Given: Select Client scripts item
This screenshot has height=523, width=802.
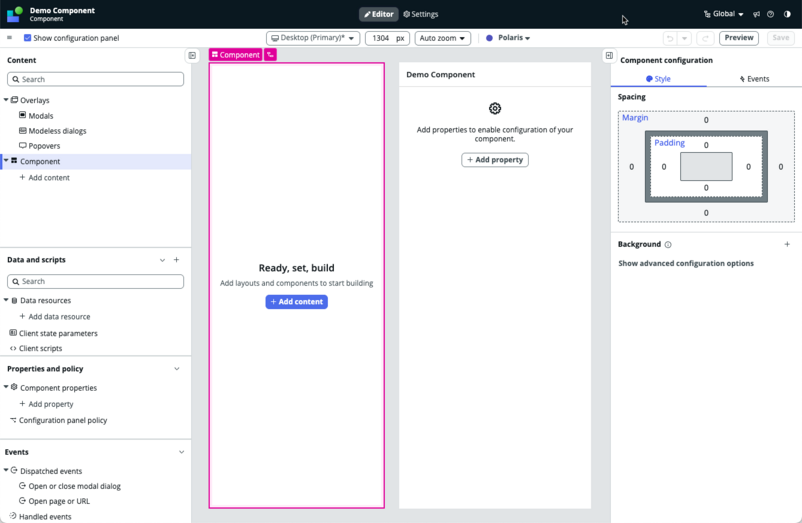Looking at the screenshot, I should pos(36,348).
